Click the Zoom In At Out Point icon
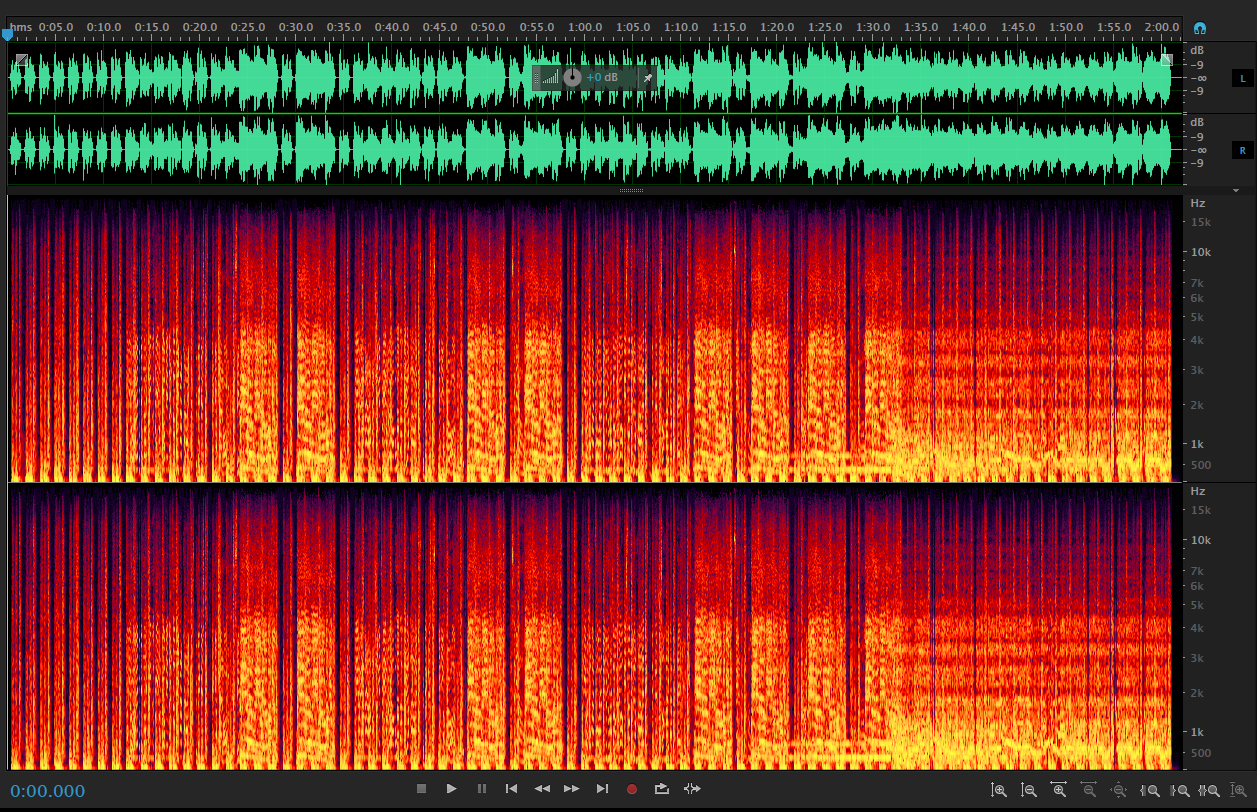The width and height of the screenshot is (1257, 812). tap(1182, 790)
